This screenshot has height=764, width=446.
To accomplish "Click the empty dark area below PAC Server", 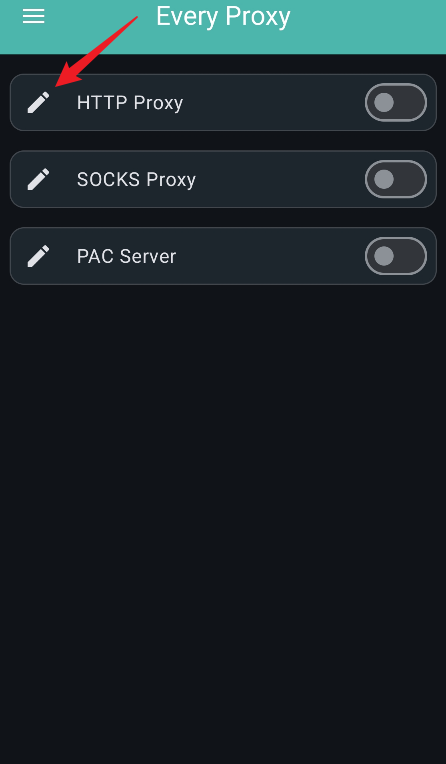I will [x=223, y=524].
